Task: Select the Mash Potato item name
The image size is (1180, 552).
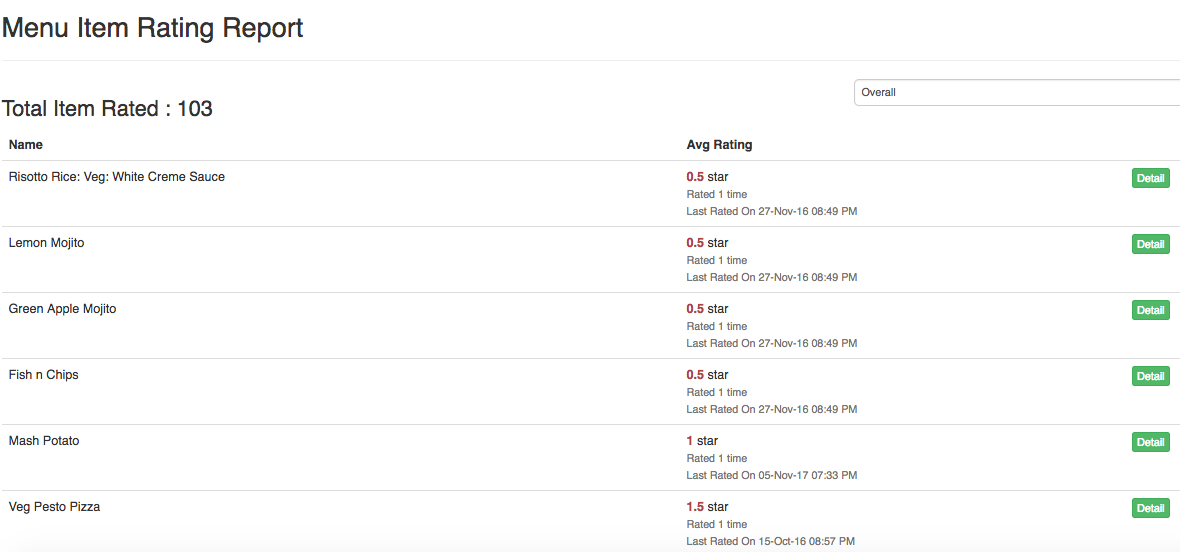Action: click(44, 441)
